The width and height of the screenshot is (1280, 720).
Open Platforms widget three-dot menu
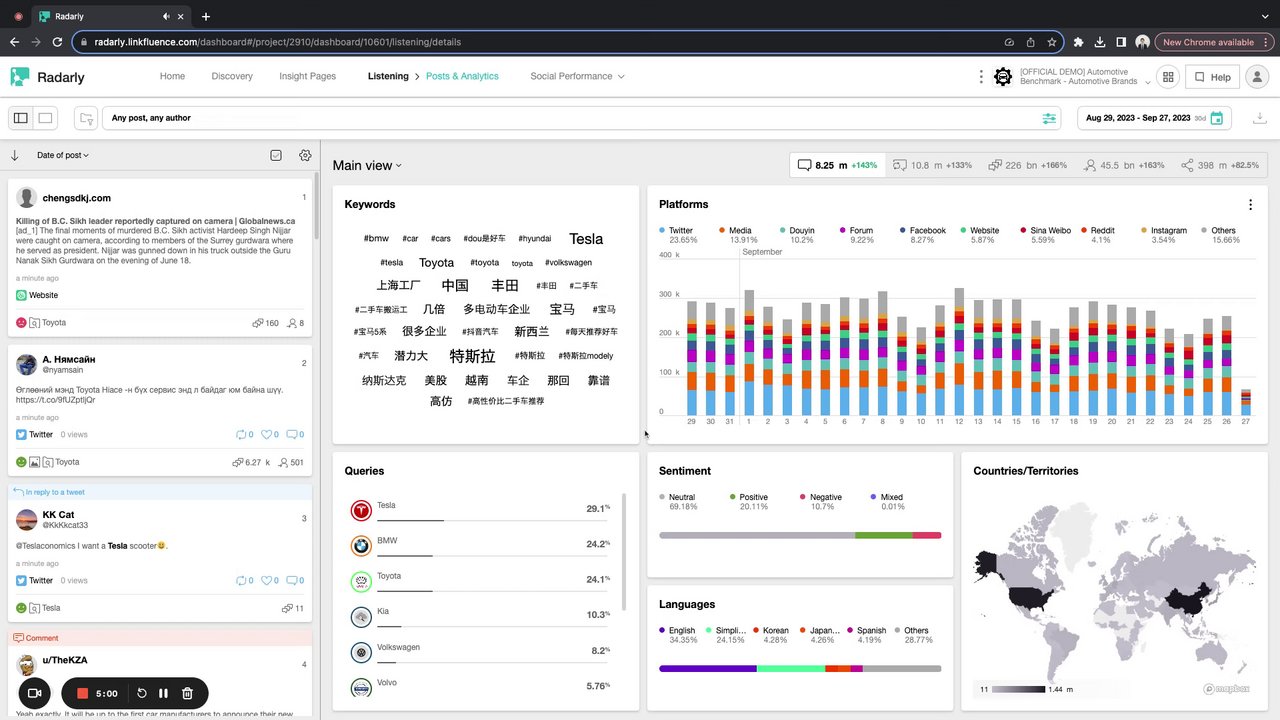click(x=1250, y=204)
